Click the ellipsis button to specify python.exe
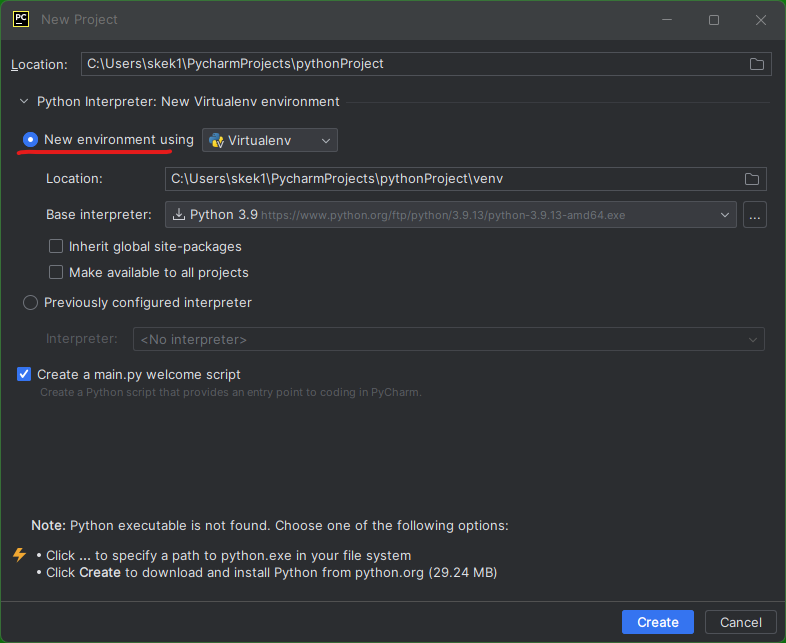786x643 pixels. [754, 215]
